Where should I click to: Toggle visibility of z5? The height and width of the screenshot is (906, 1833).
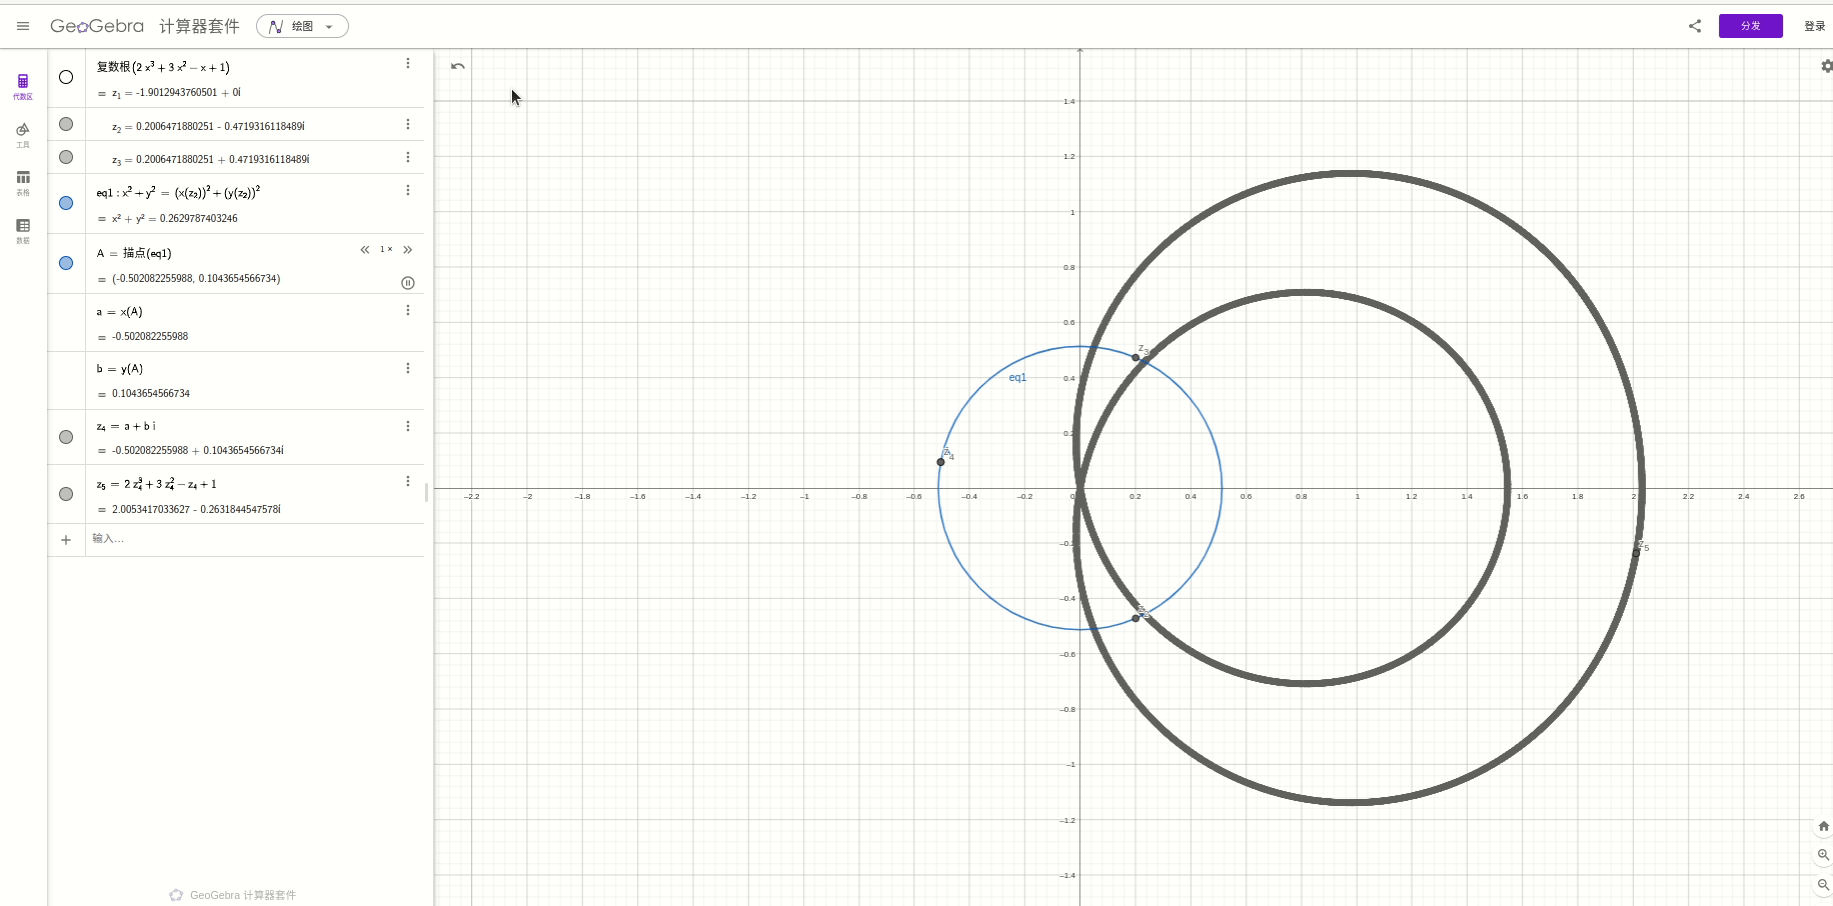66,494
